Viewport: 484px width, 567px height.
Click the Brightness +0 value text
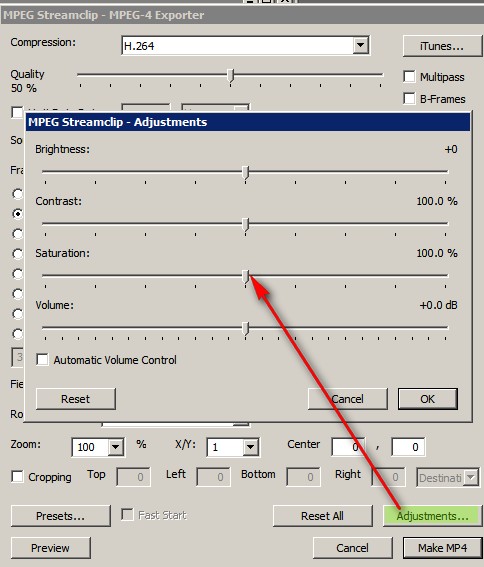[x=451, y=149]
